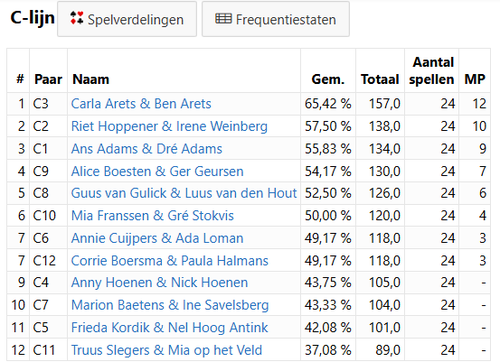The width and height of the screenshot is (500, 362).
Task: Click Mia Franssen & Gré Stokvis link
Action: point(152,215)
